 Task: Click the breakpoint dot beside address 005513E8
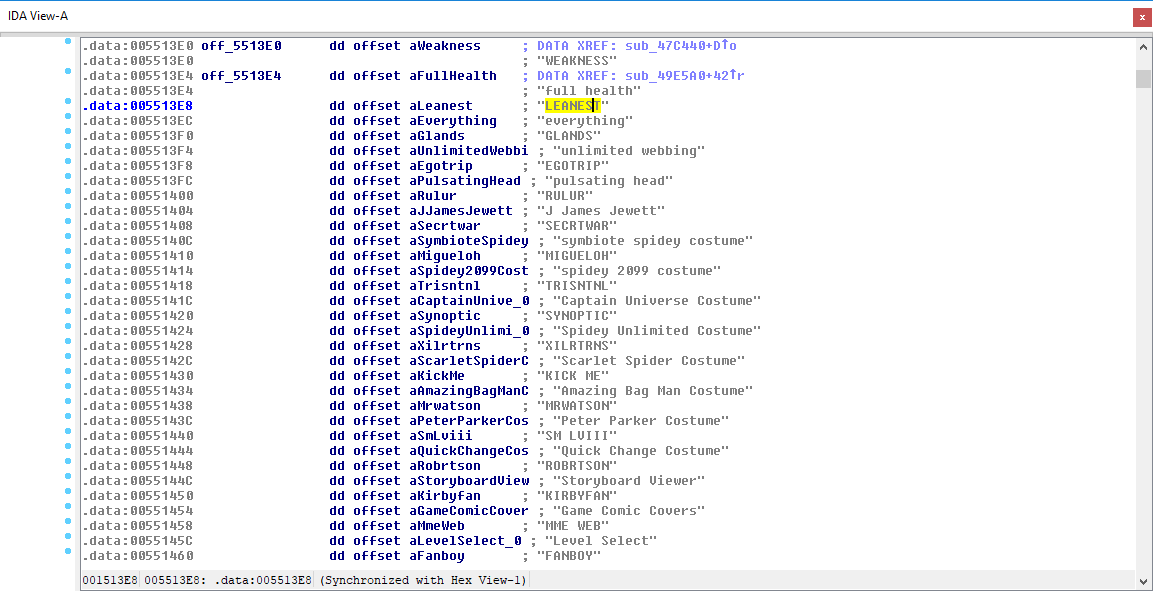(x=68, y=102)
